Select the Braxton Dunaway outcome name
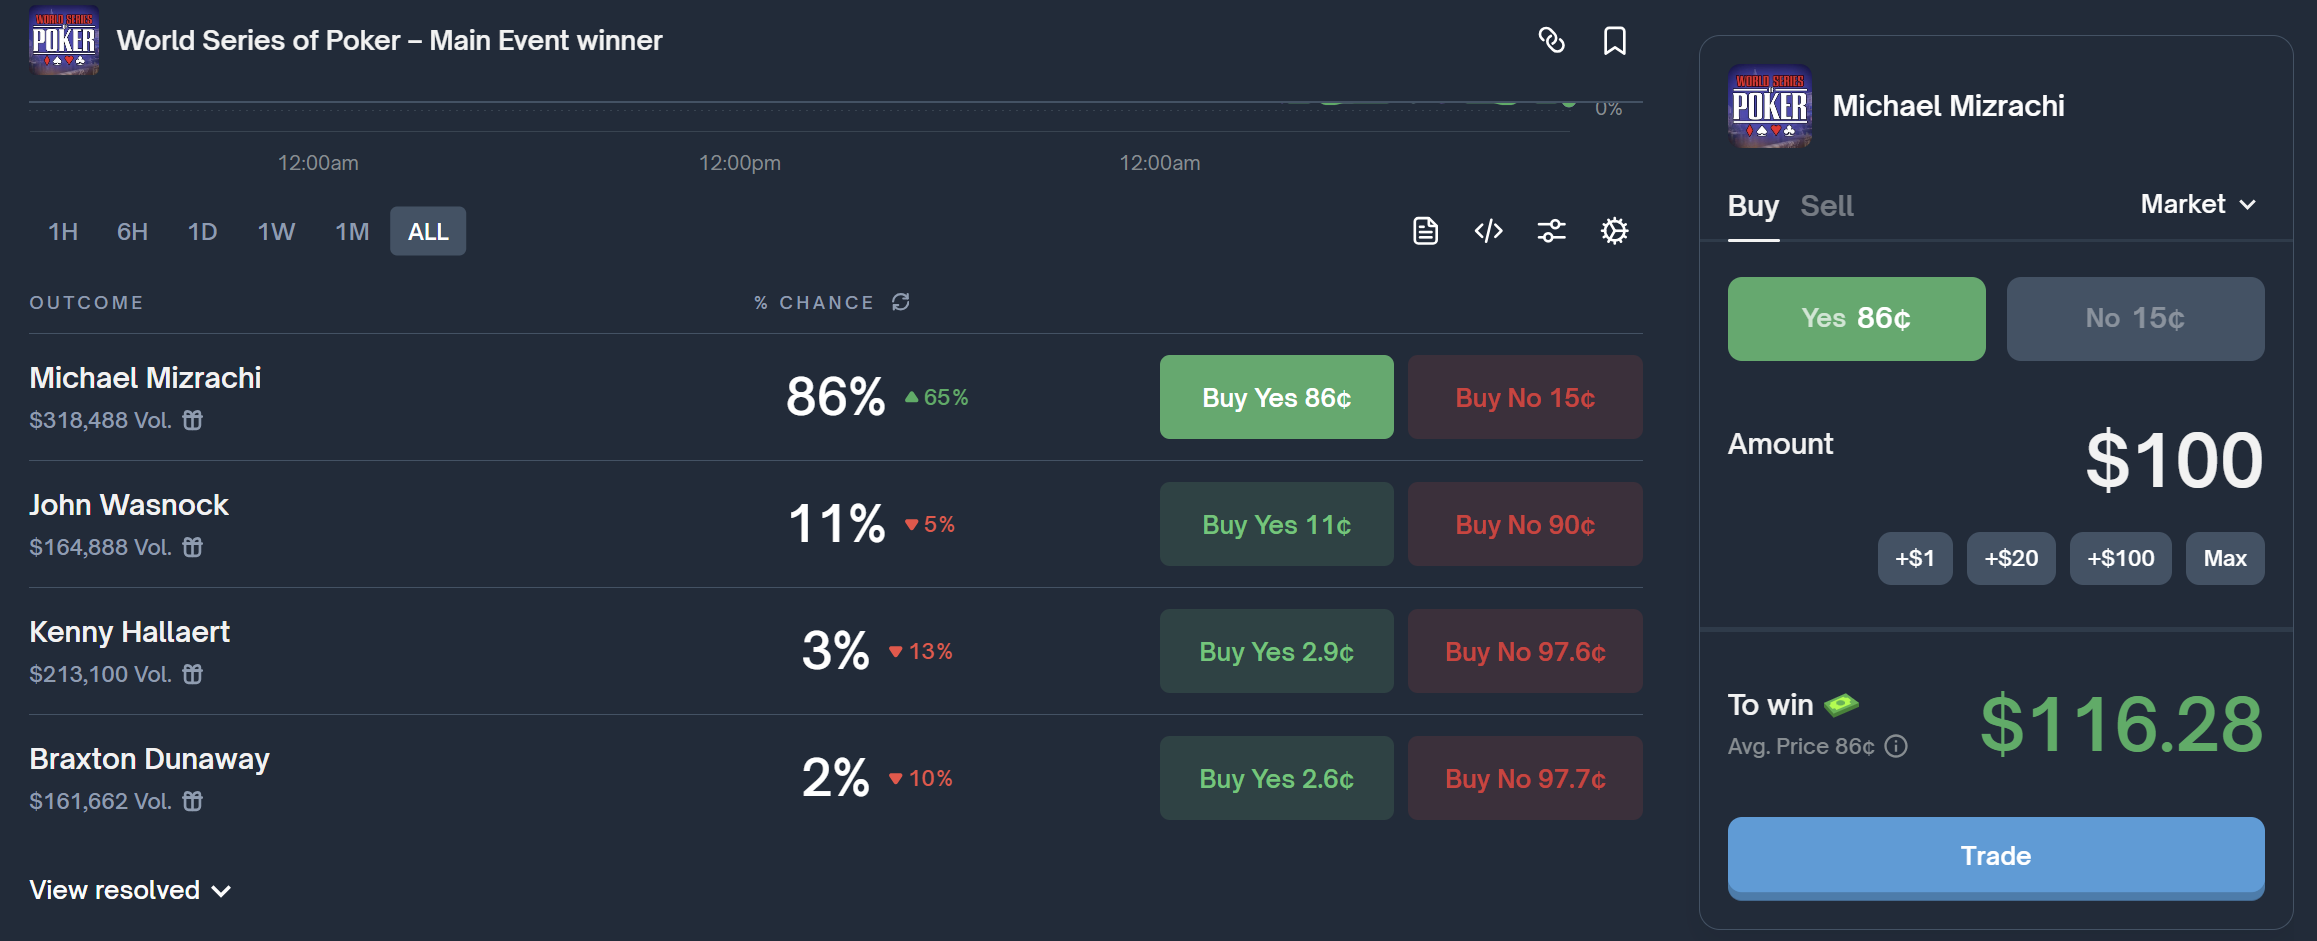The width and height of the screenshot is (2317, 941). tap(150, 759)
